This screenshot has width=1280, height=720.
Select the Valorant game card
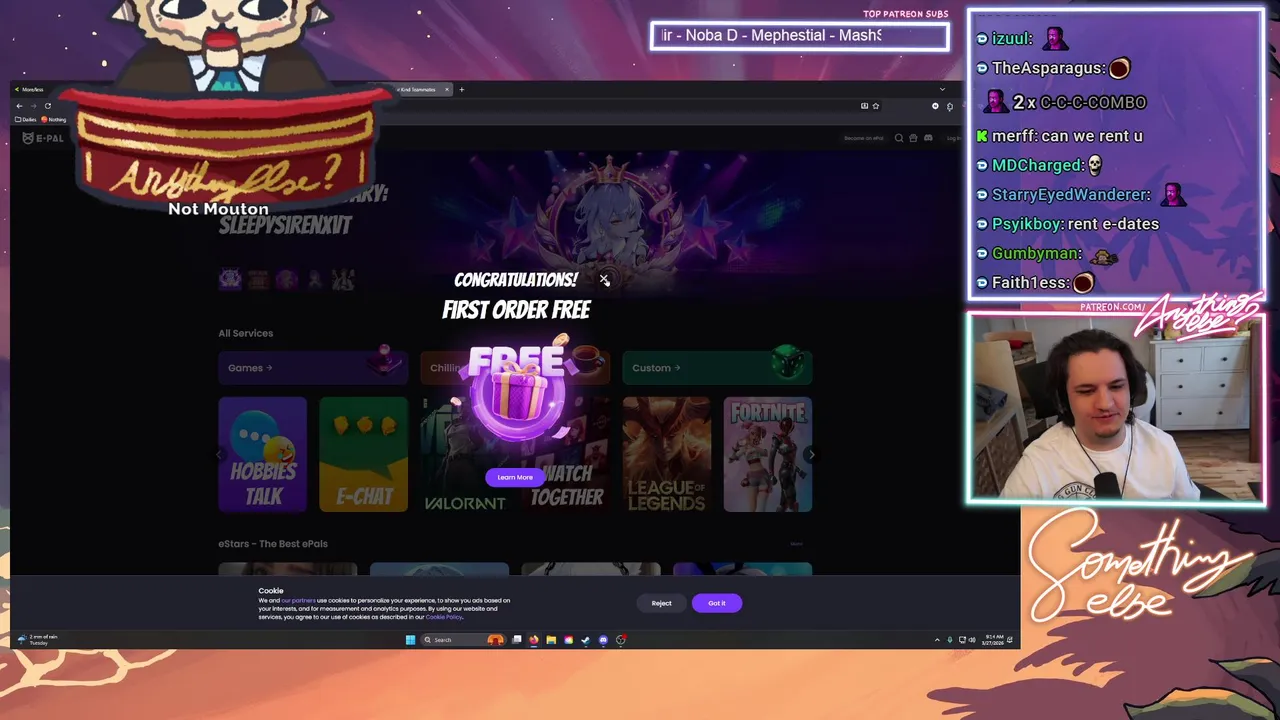coord(465,454)
